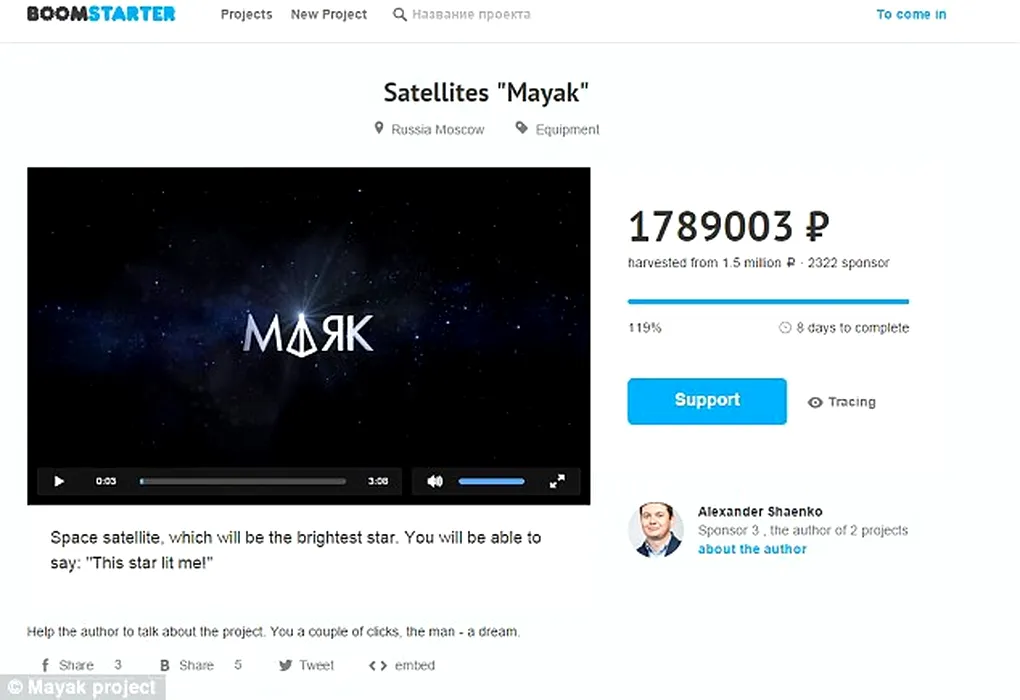This screenshot has width=1020, height=700.
Task: Open the video in fullscreen
Action: (557, 481)
